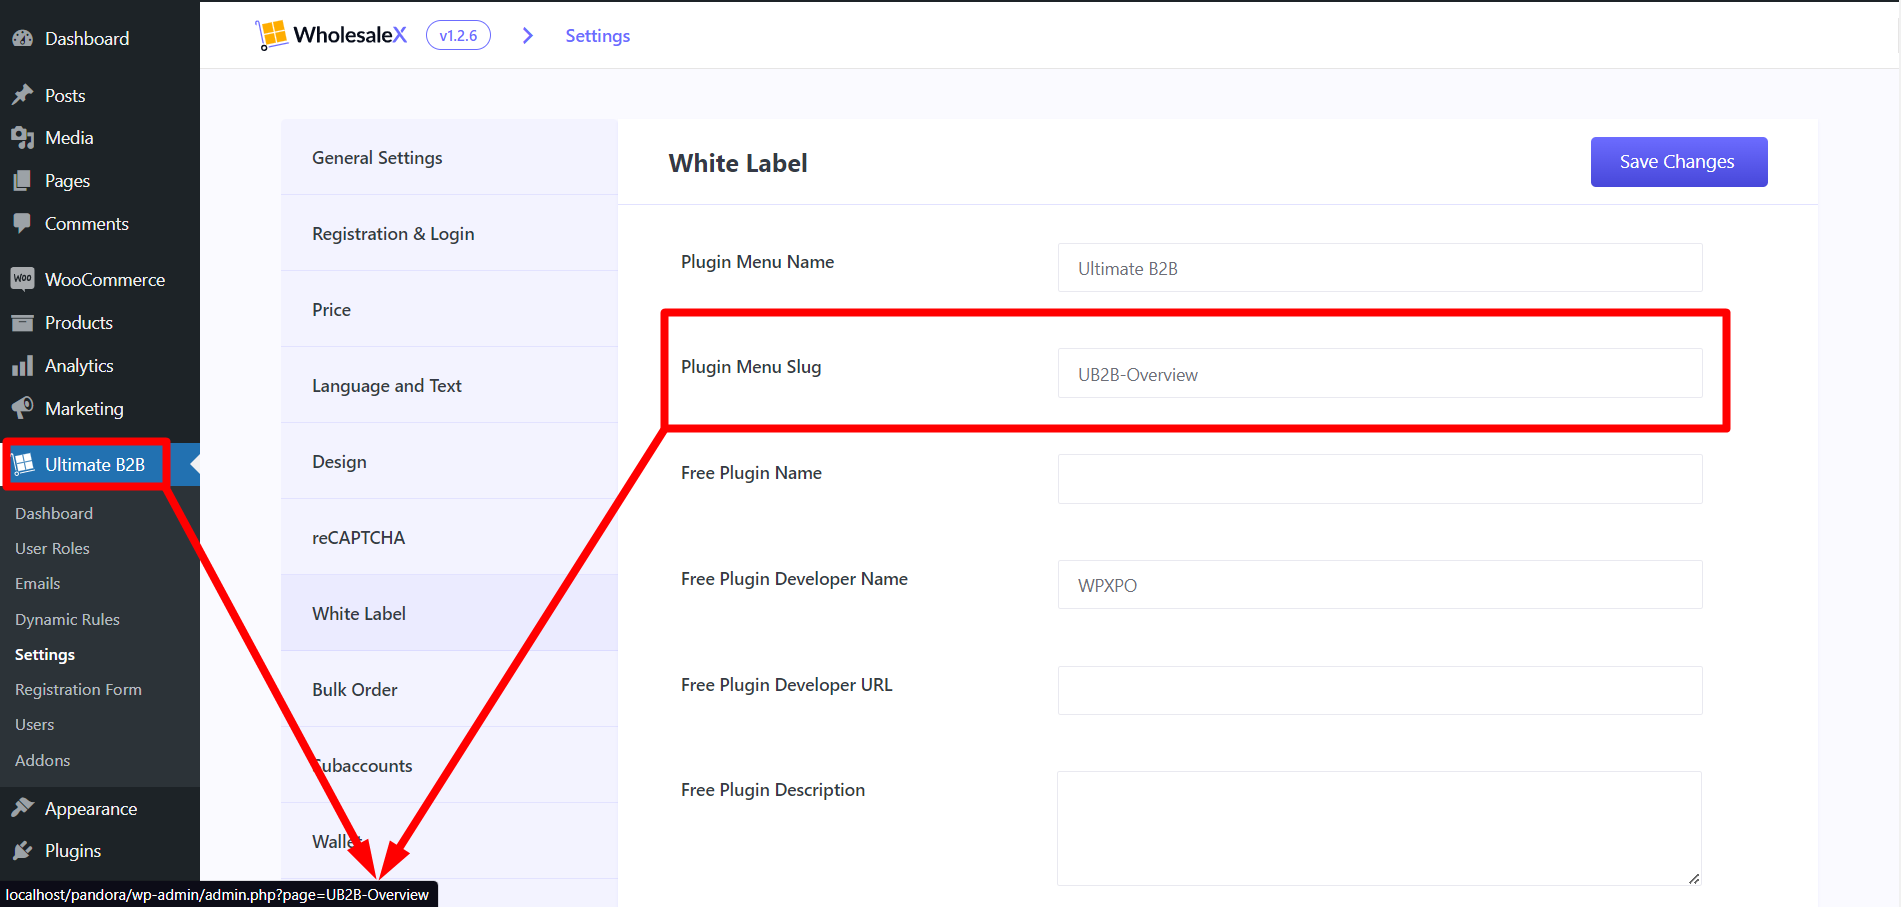The height and width of the screenshot is (907, 1901).
Task: Focus the Free Plugin Name field
Action: (x=1380, y=479)
